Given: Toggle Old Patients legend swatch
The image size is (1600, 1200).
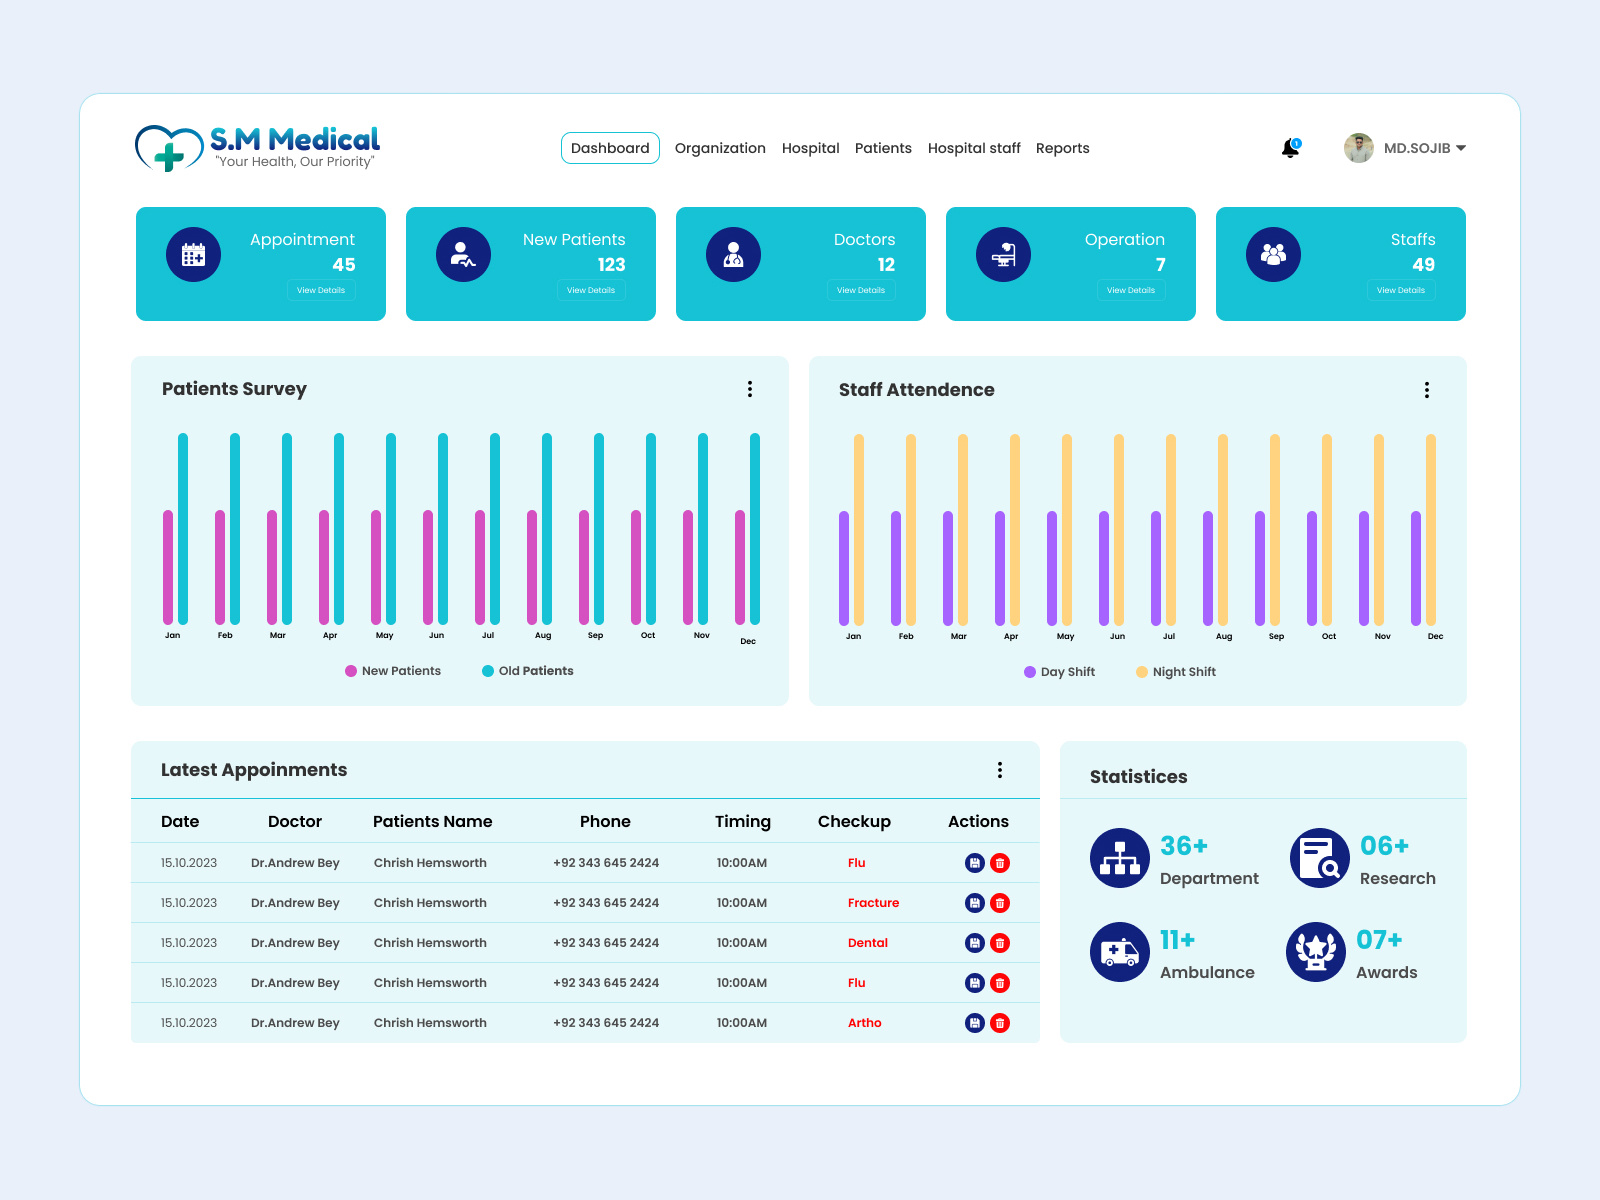Looking at the screenshot, I should pyautogui.click(x=488, y=671).
